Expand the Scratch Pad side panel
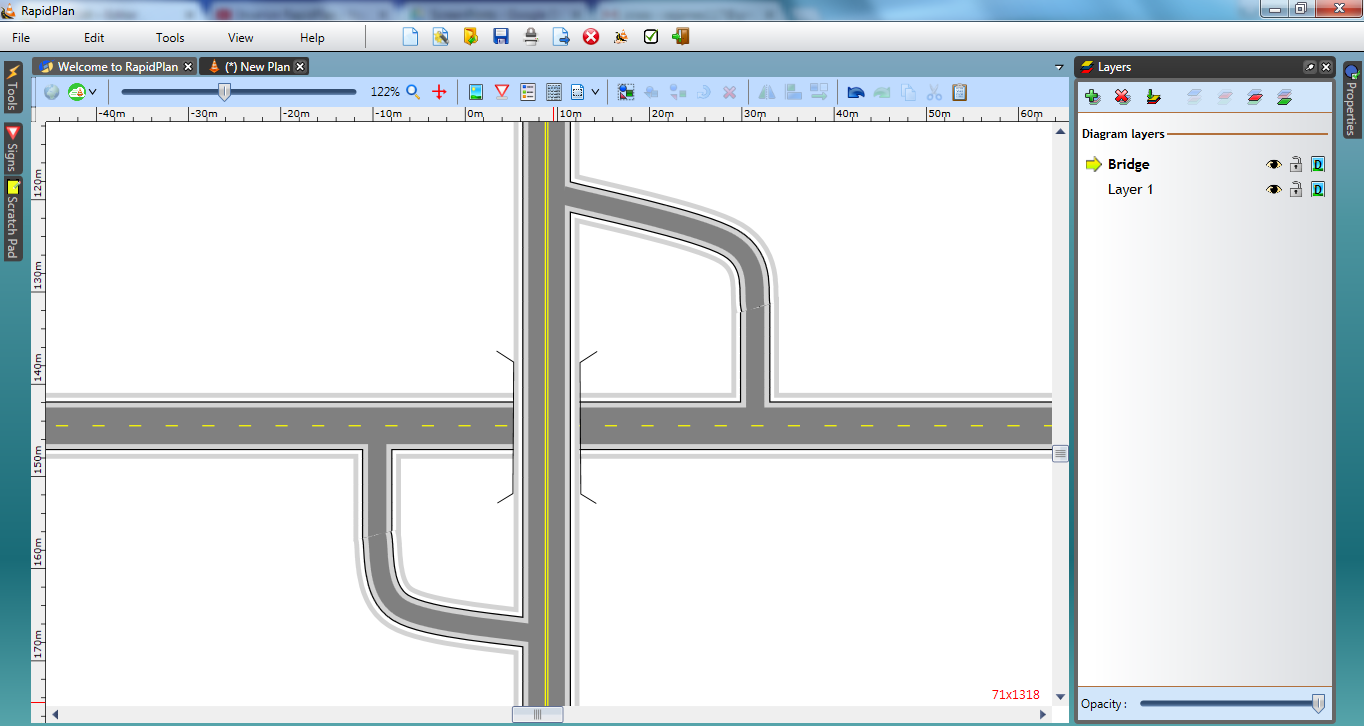 [x=12, y=219]
